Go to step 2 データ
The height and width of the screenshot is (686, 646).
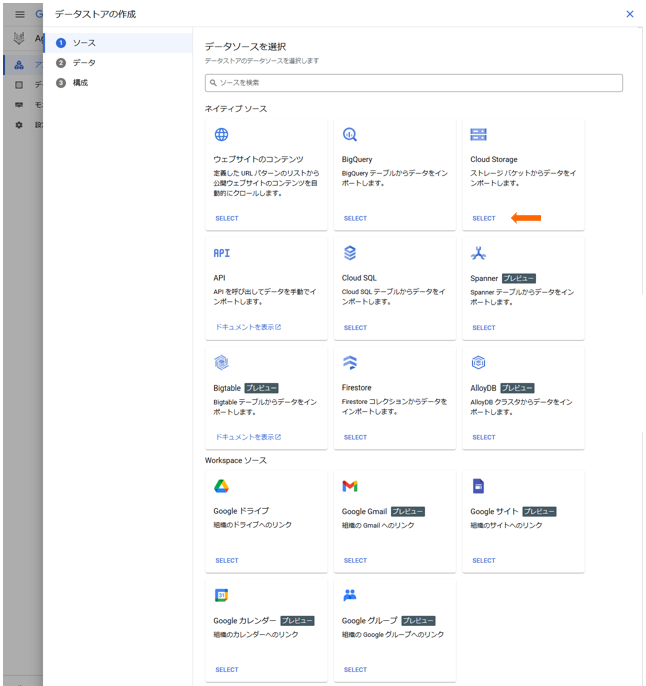tap(118, 63)
